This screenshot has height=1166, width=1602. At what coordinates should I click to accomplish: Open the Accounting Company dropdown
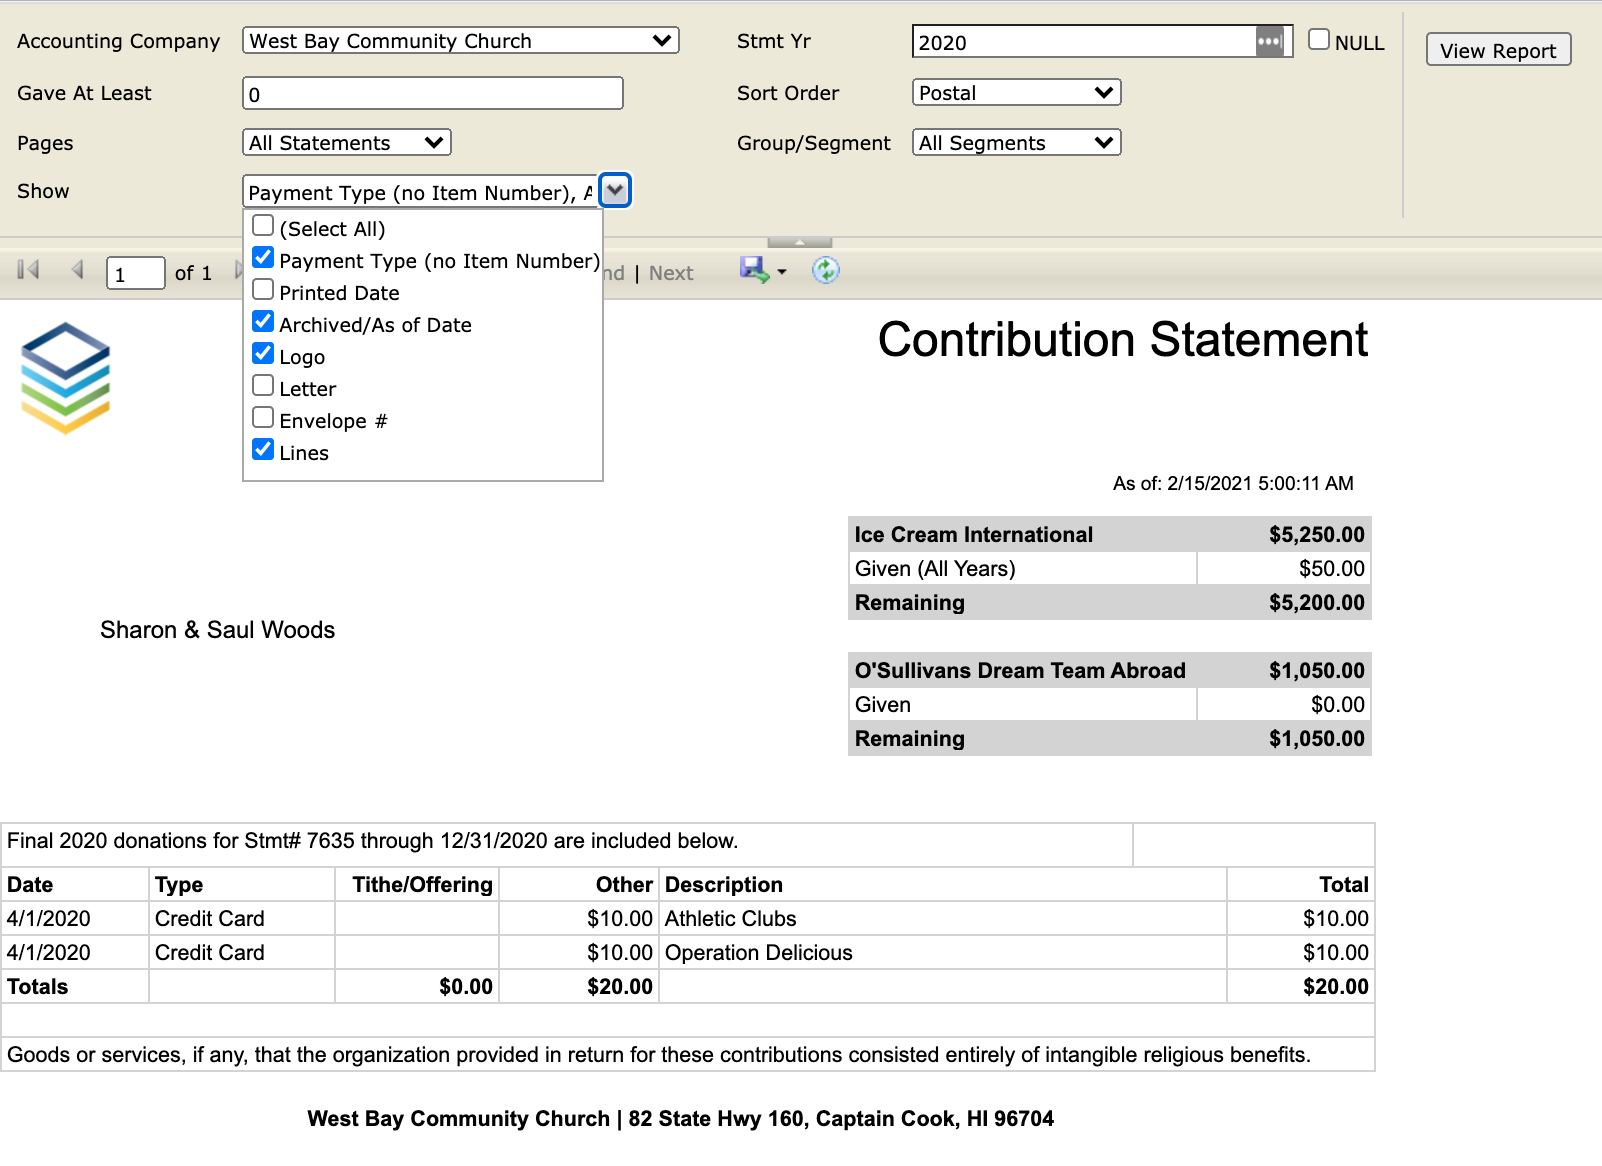coord(461,41)
